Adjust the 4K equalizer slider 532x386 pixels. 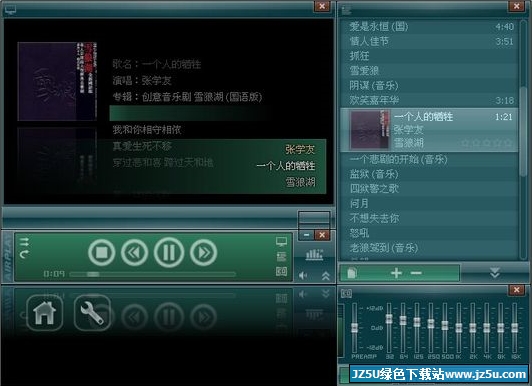(x=487, y=328)
